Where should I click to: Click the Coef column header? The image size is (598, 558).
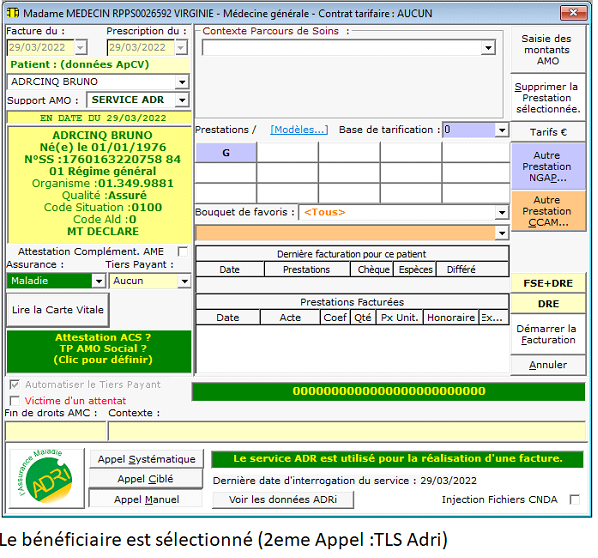pyautogui.click(x=335, y=317)
